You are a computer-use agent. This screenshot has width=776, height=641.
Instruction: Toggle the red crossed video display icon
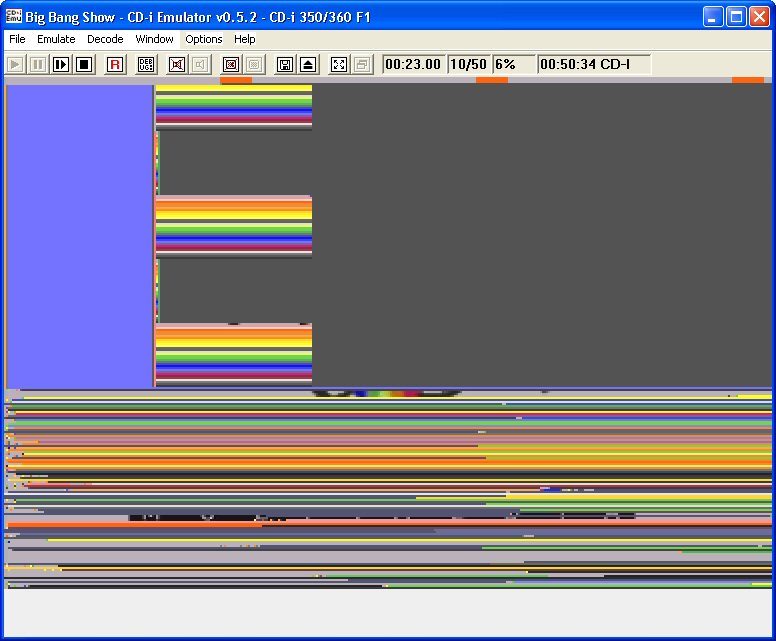(231, 64)
